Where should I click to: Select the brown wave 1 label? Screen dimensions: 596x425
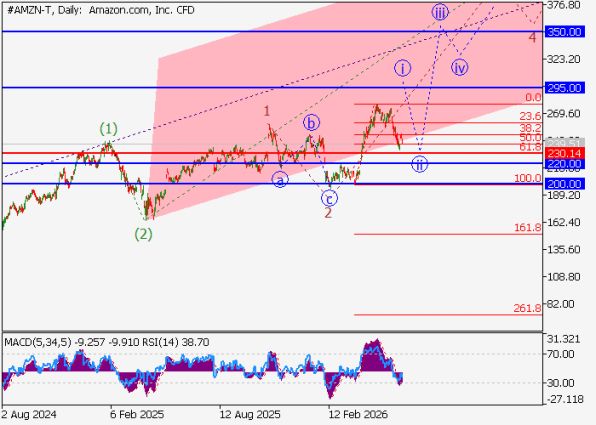[x=267, y=111]
